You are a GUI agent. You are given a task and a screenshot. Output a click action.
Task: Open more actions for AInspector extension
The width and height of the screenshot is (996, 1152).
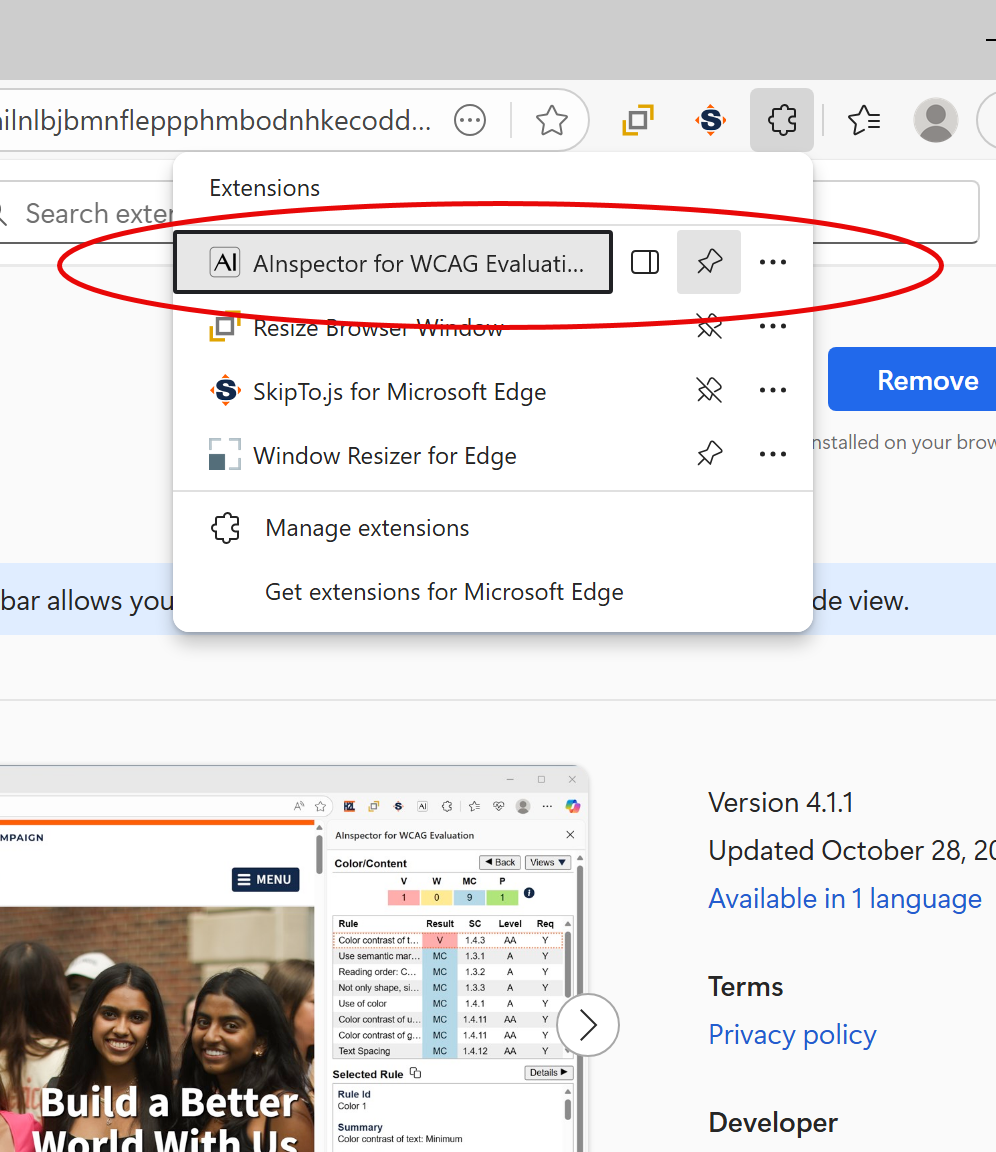pos(773,262)
